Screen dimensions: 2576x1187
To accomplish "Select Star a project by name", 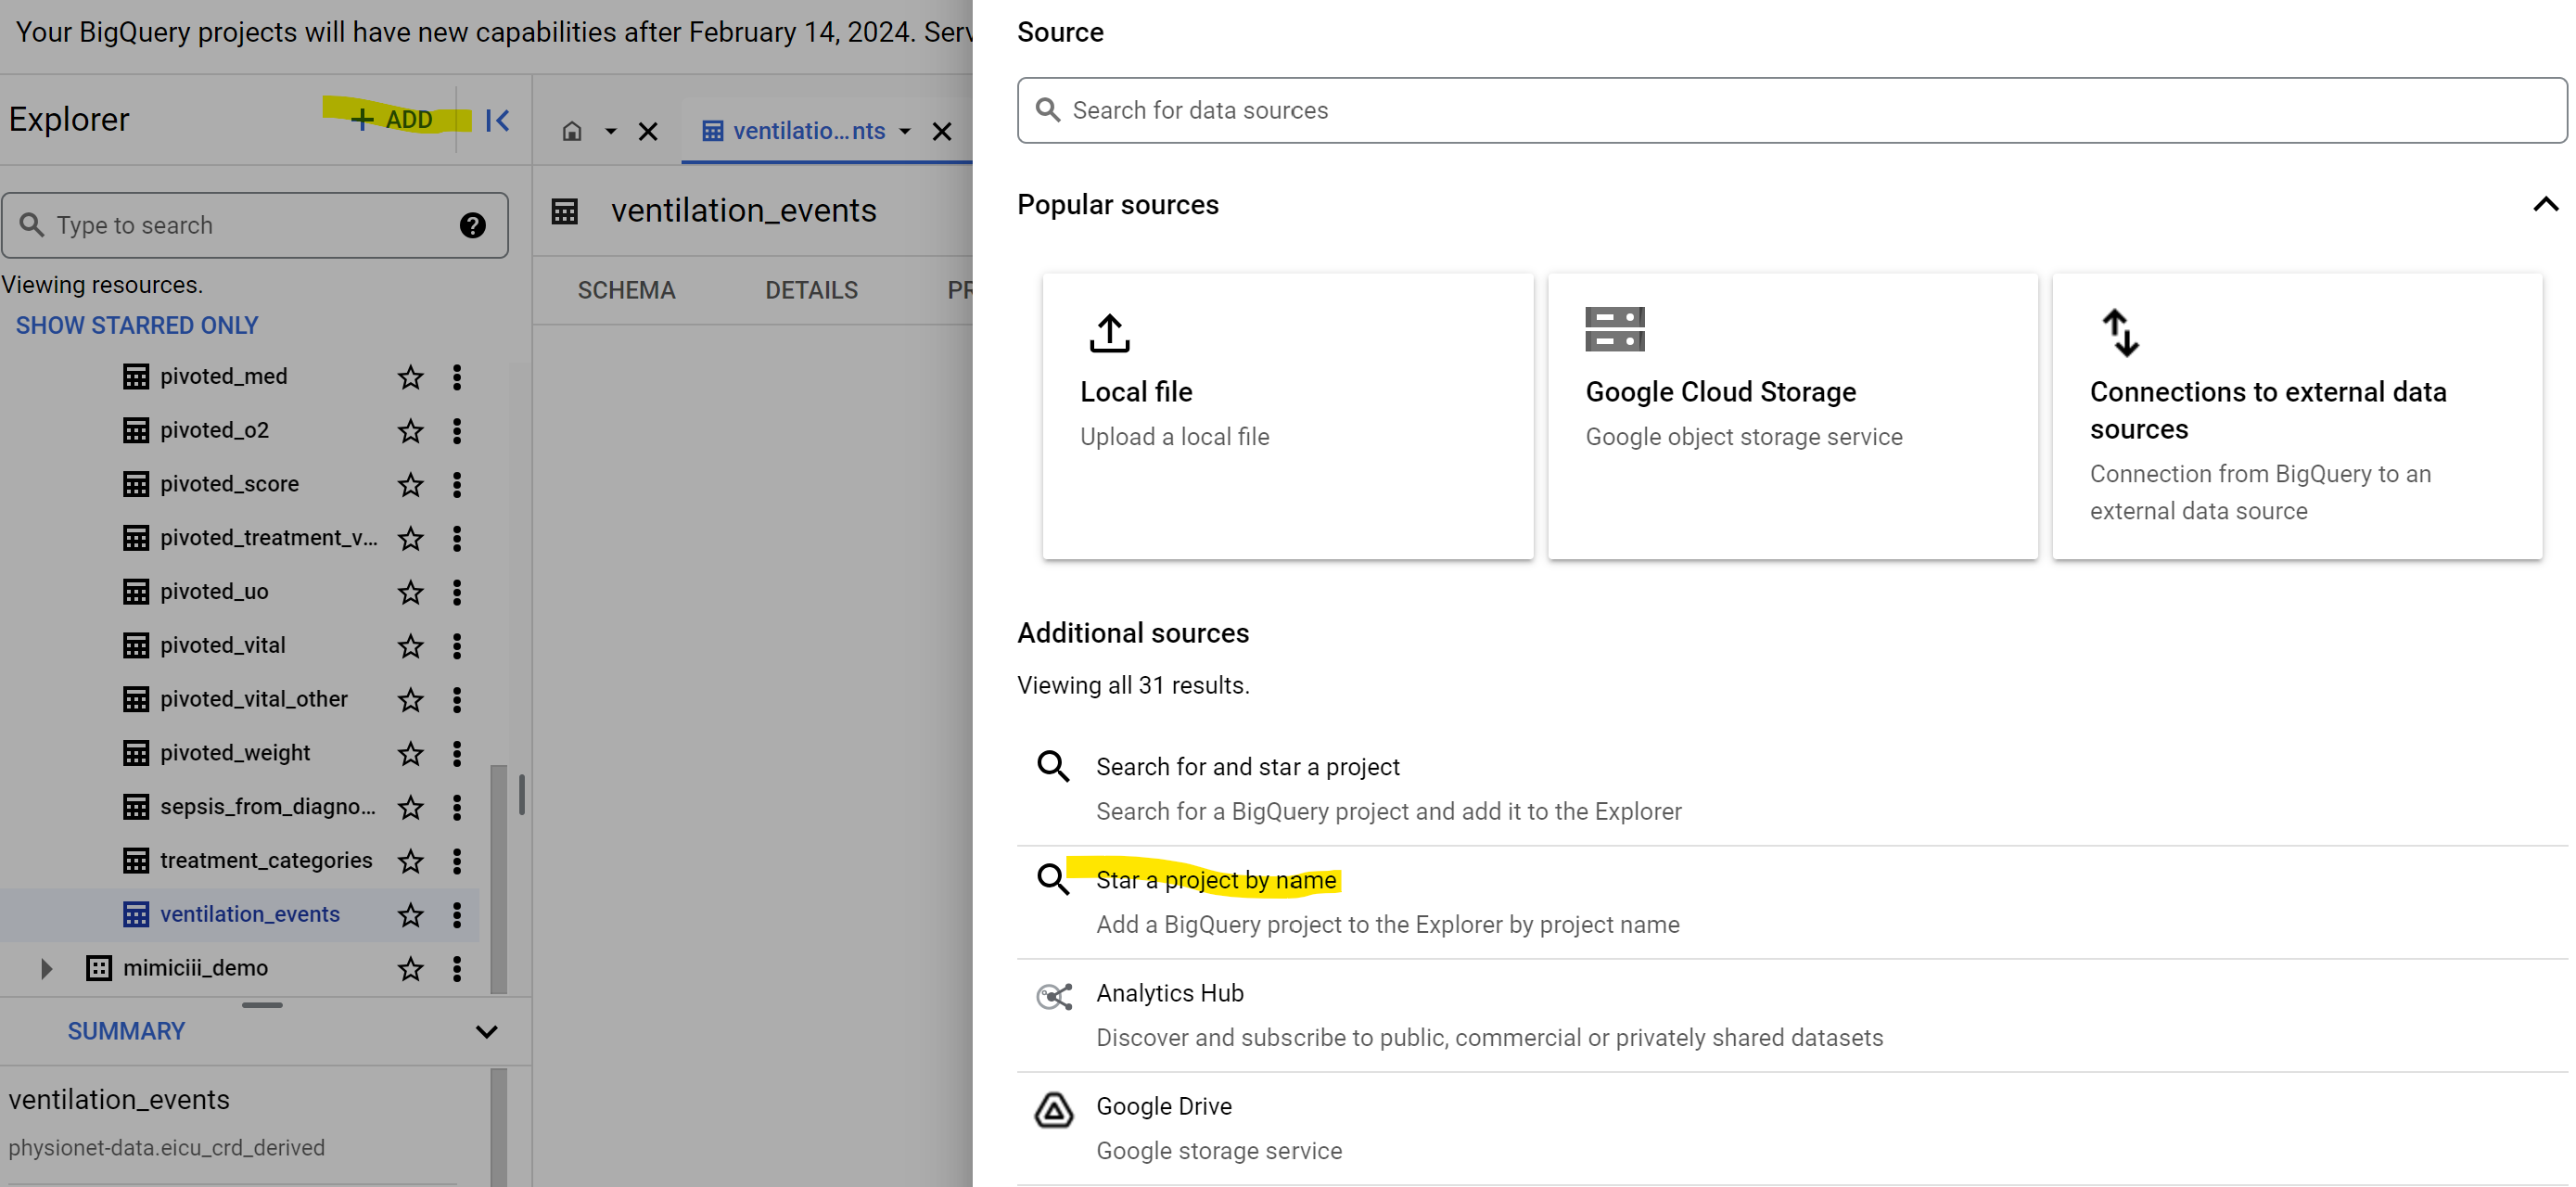I will click(x=1792, y=901).
